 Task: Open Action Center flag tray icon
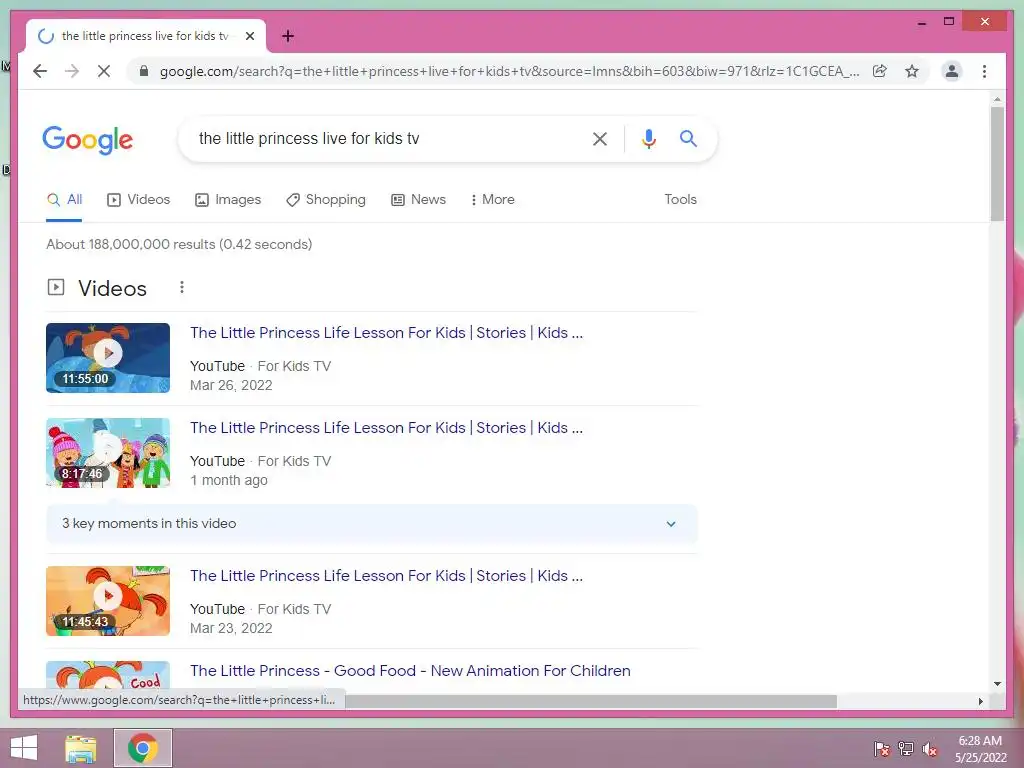(x=882, y=749)
